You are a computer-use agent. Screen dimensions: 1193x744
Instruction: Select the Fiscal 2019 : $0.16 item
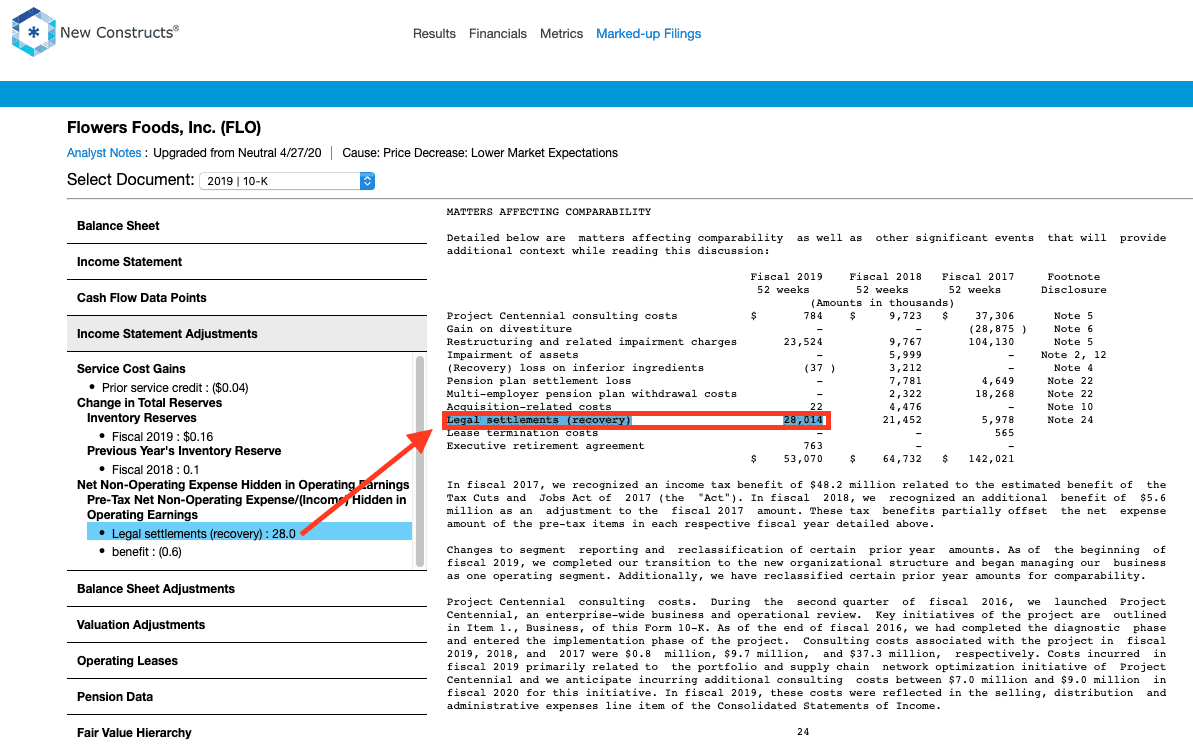coord(162,437)
